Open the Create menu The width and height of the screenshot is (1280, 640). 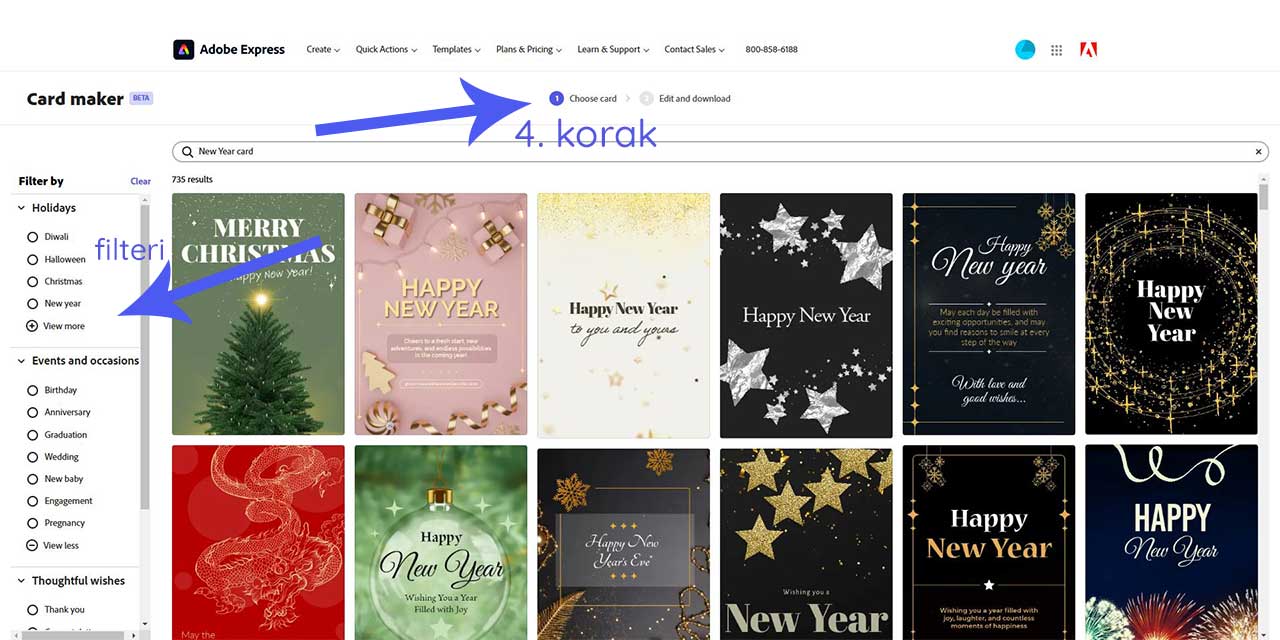pos(323,49)
